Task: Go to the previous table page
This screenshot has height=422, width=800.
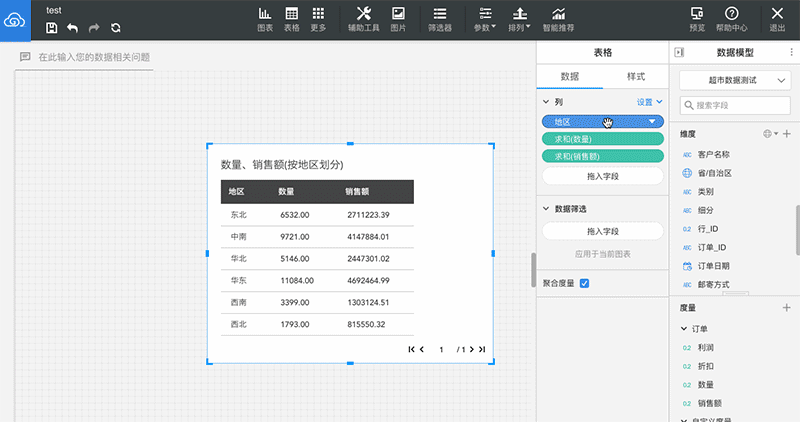Action: (x=422, y=350)
